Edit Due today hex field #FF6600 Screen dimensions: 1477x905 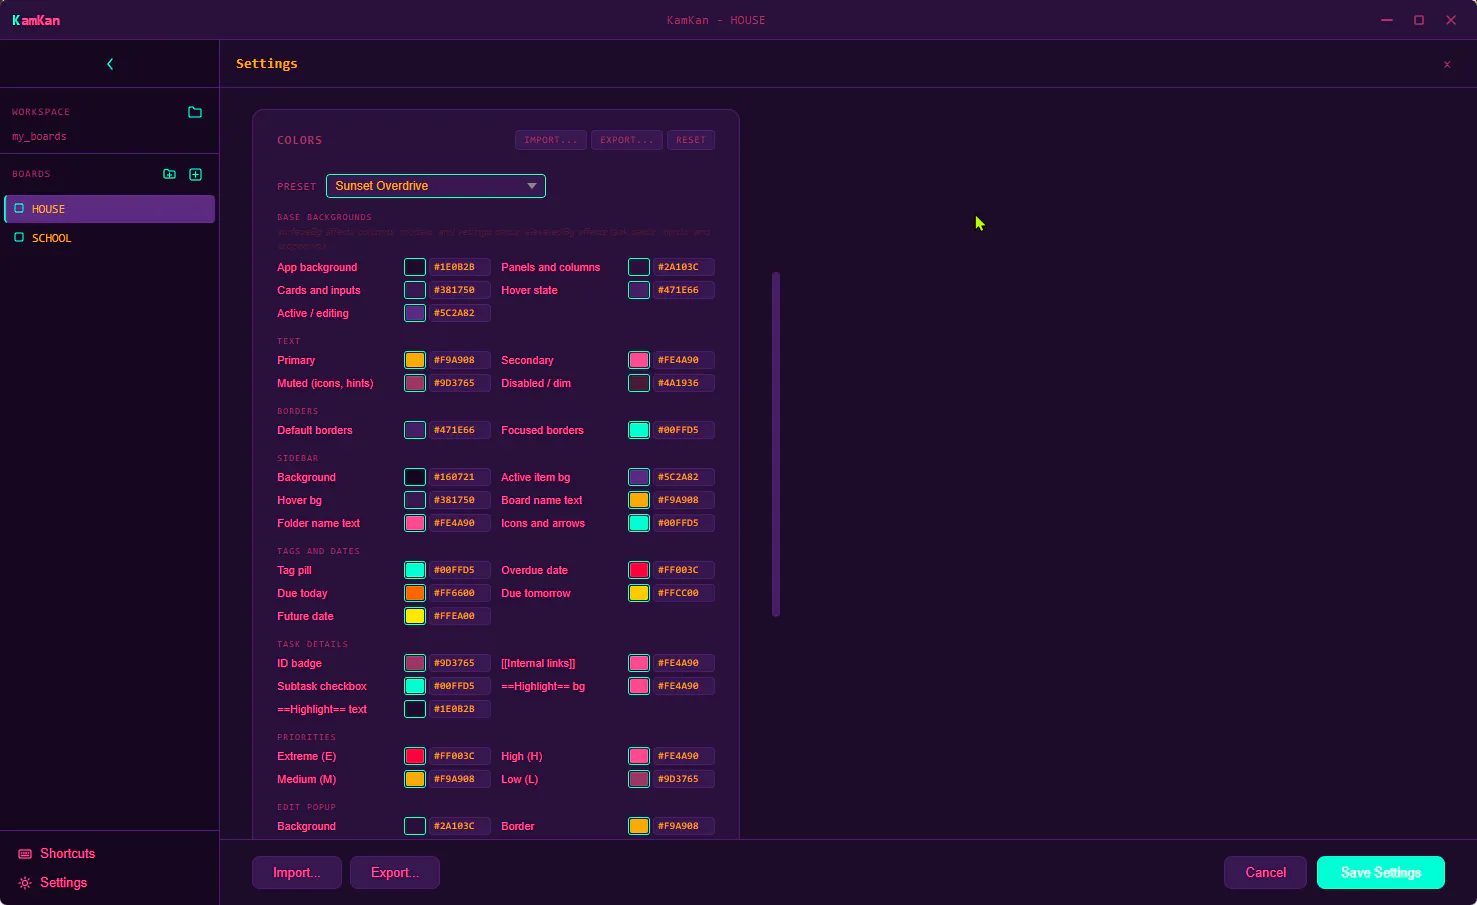(x=460, y=593)
